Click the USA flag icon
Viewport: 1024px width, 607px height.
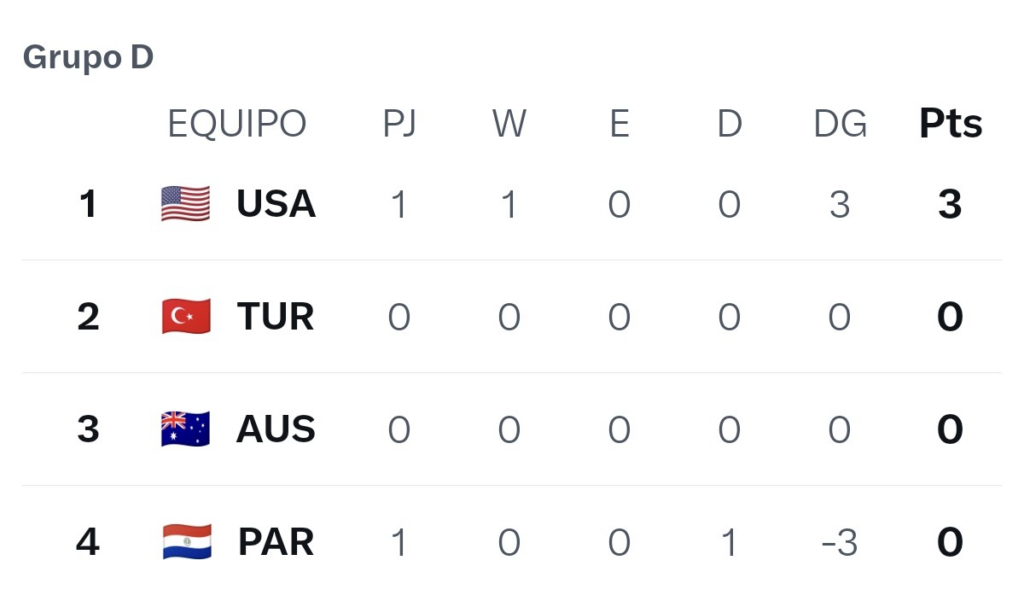(x=186, y=203)
